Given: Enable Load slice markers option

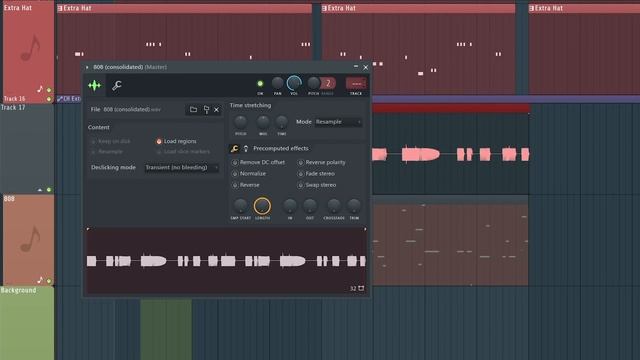Looking at the screenshot, I should point(183,151).
